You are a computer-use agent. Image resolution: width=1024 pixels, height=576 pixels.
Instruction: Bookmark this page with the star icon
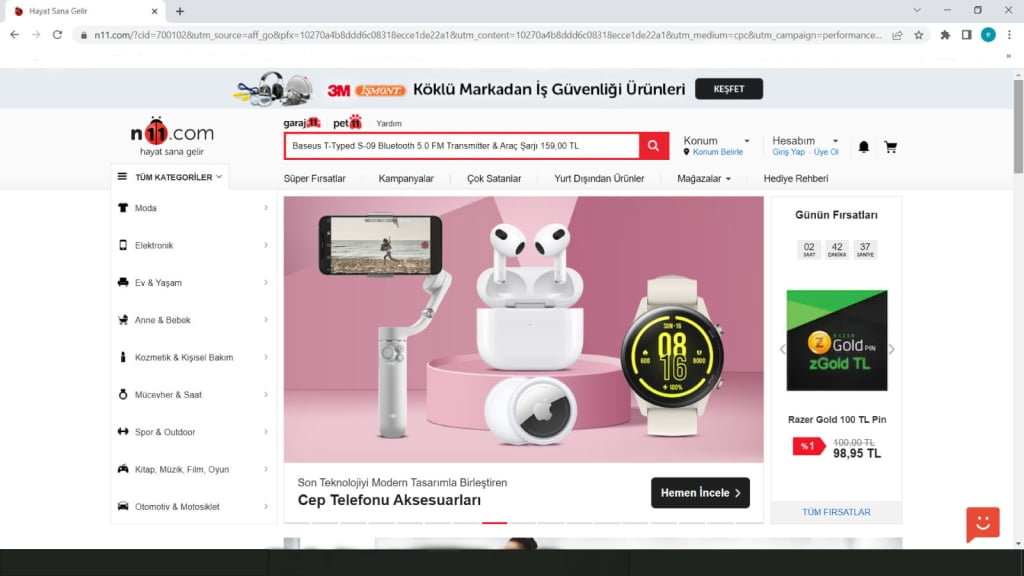pyautogui.click(x=918, y=35)
